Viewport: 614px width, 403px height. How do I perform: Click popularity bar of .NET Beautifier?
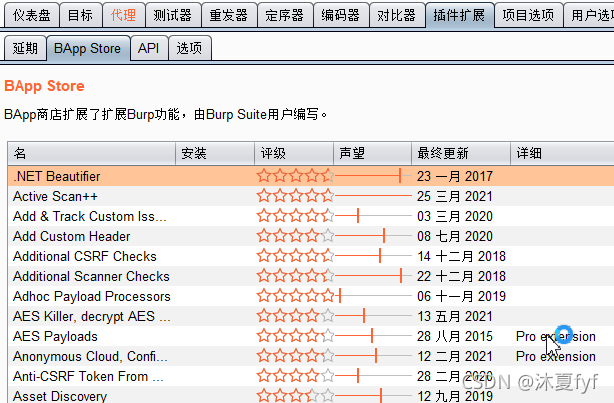(373, 176)
